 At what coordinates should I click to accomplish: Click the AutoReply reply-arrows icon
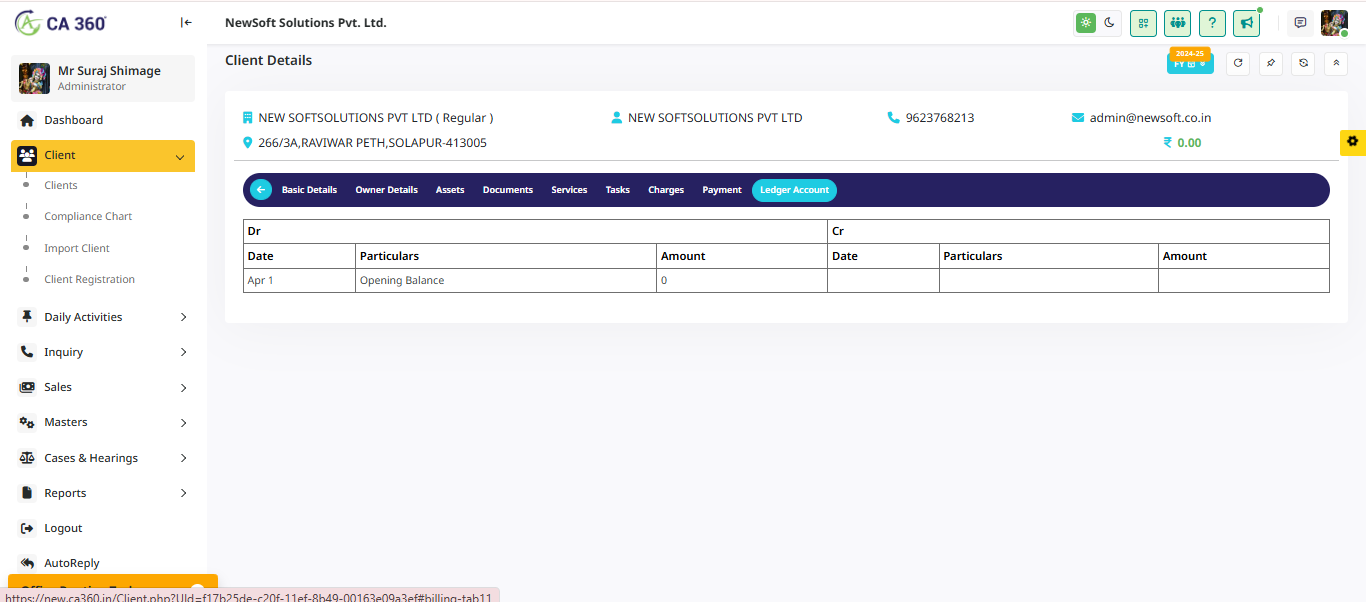click(27, 563)
